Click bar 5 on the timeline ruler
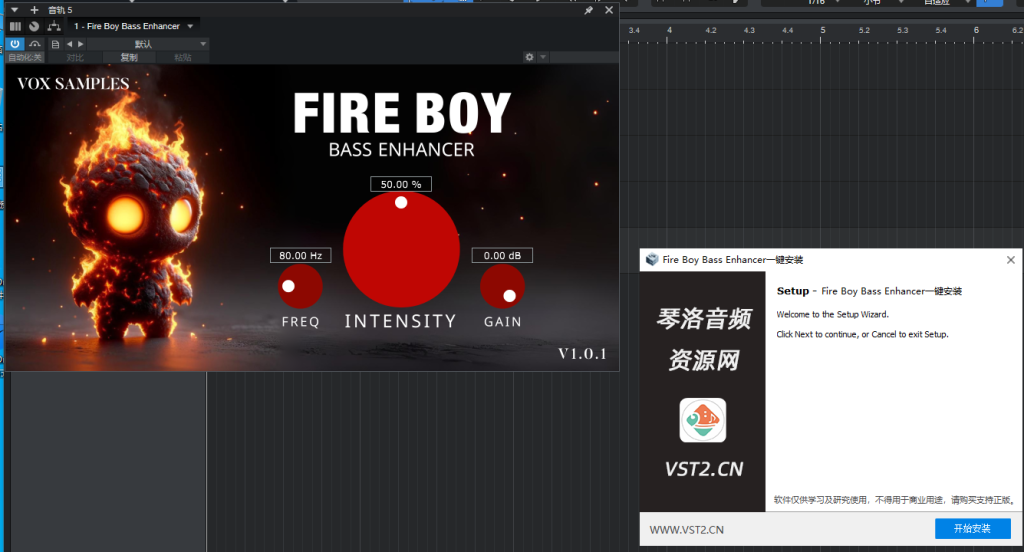Image resolution: width=1024 pixels, height=552 pixels. pos(823,30)
